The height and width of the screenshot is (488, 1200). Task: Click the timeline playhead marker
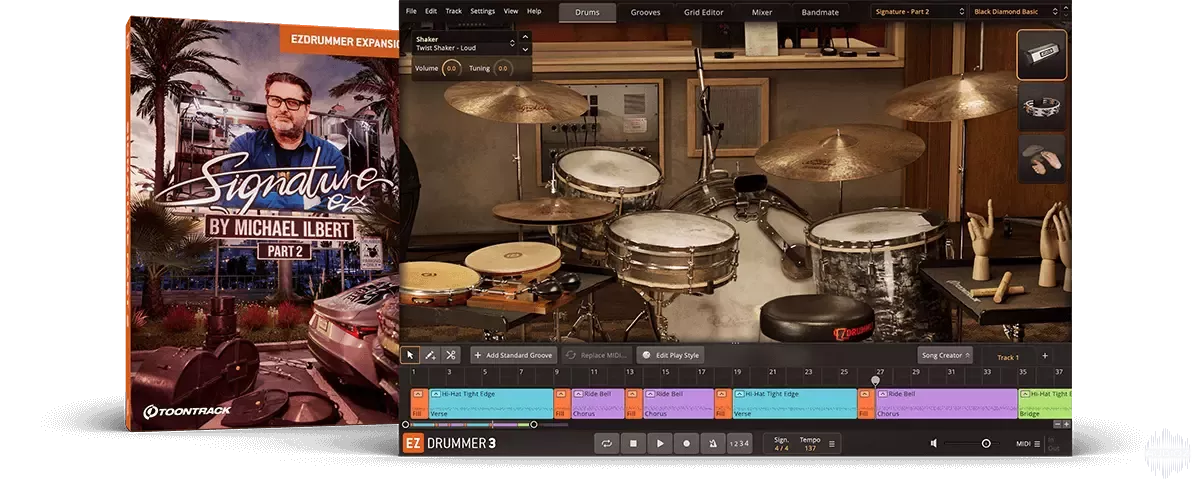[876, 381]
